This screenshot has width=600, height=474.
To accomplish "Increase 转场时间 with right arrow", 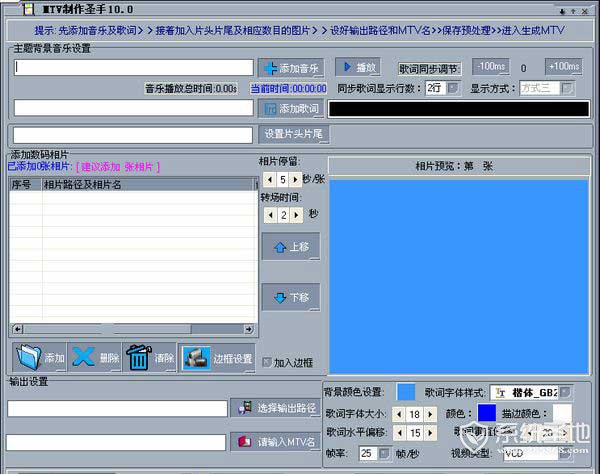I will pyautogui.click(x=296, y=215).
